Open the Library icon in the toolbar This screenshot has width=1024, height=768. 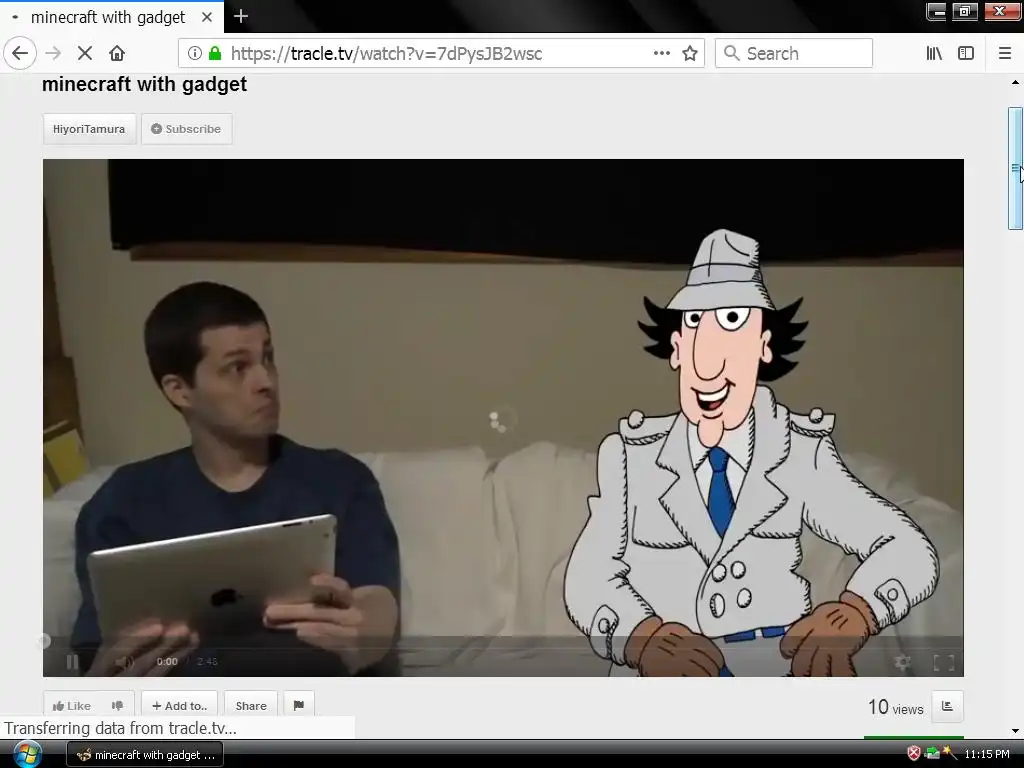tap(934, 53)
